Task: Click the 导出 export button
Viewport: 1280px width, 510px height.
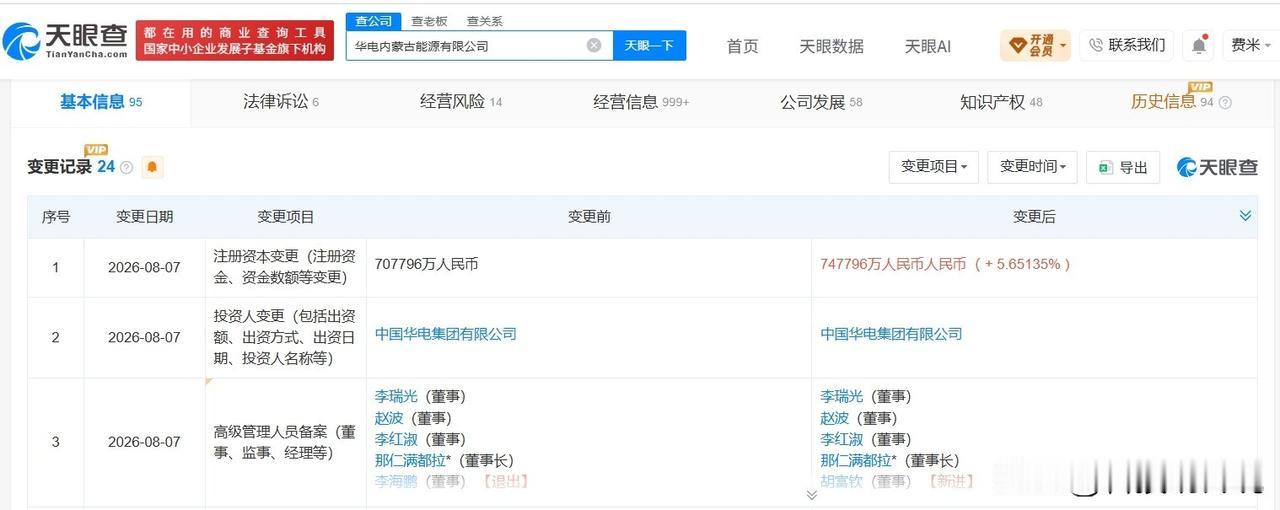Action: pyautogui.click(x=1123, y=167)
